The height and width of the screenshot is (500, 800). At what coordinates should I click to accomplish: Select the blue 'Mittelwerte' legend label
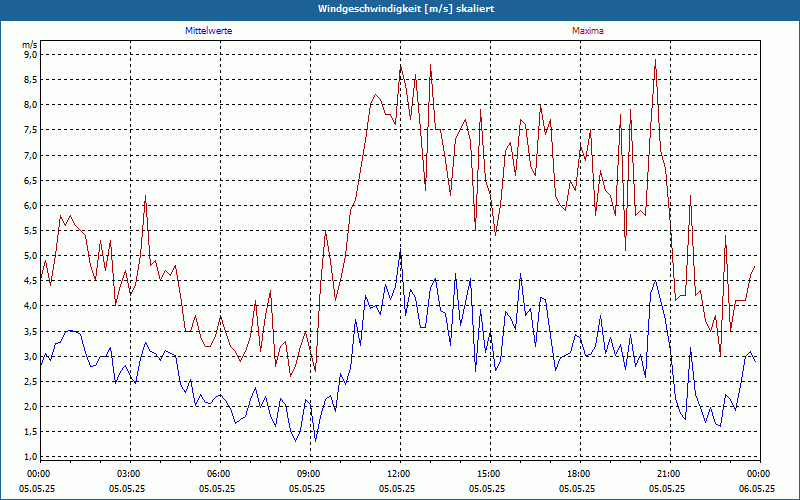(x=209, y=31)
